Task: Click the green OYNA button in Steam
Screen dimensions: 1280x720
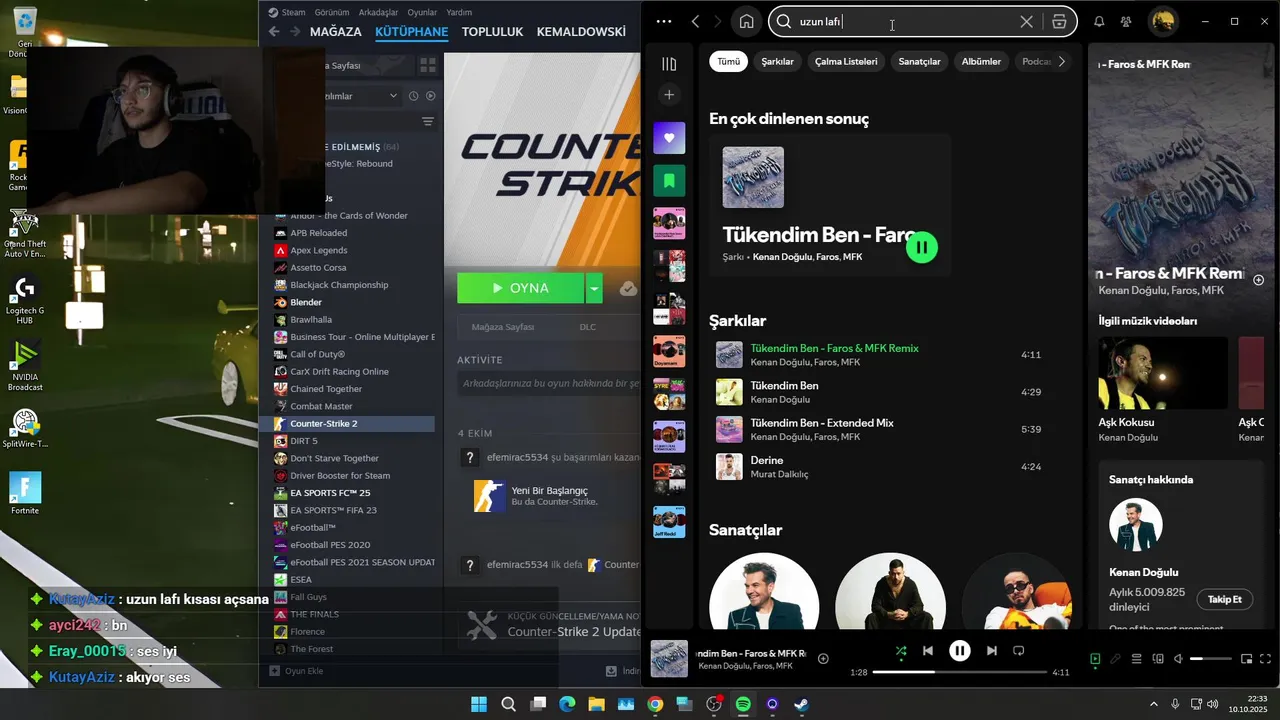Action: pos(521,288)
